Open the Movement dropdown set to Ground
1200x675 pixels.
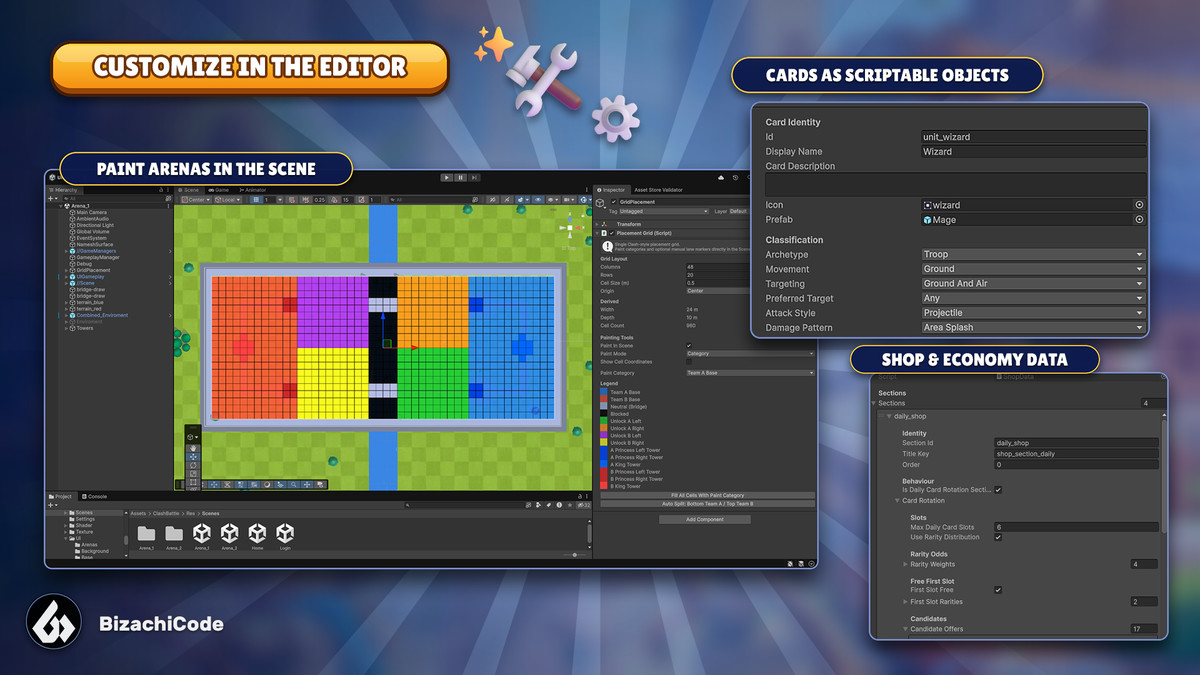pyautogui.click(x=1034, y=269)
